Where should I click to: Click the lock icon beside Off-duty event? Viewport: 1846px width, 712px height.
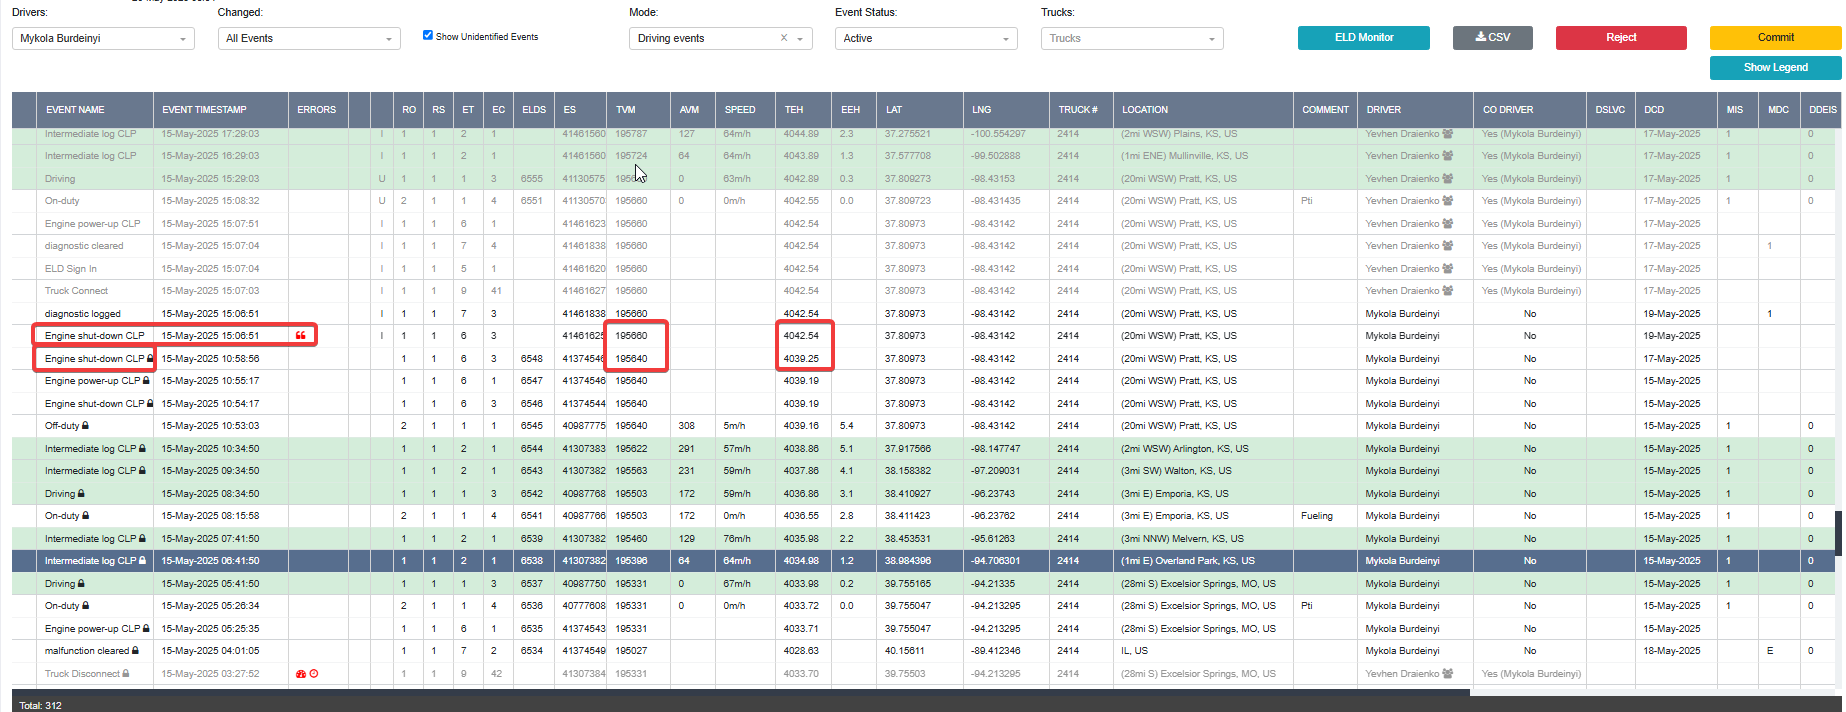tap(85, 426)
